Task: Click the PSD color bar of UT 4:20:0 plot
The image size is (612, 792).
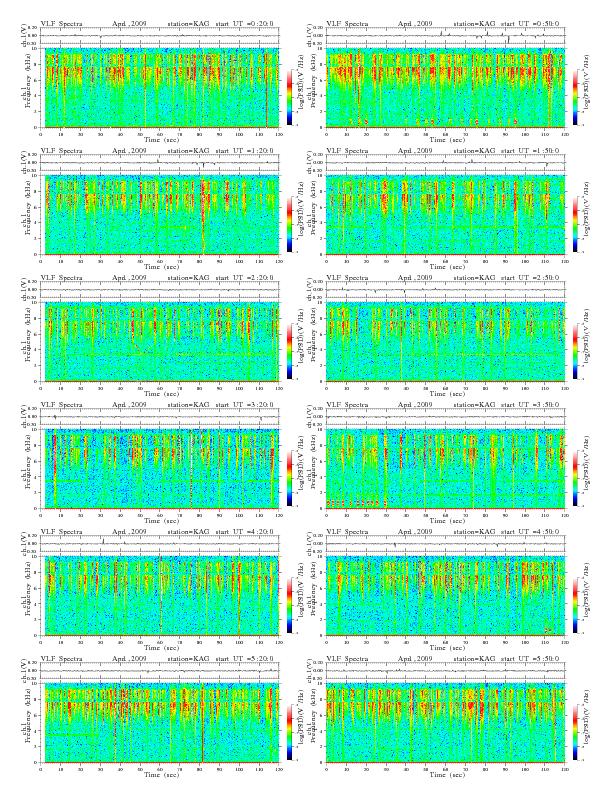Action: 289,605
